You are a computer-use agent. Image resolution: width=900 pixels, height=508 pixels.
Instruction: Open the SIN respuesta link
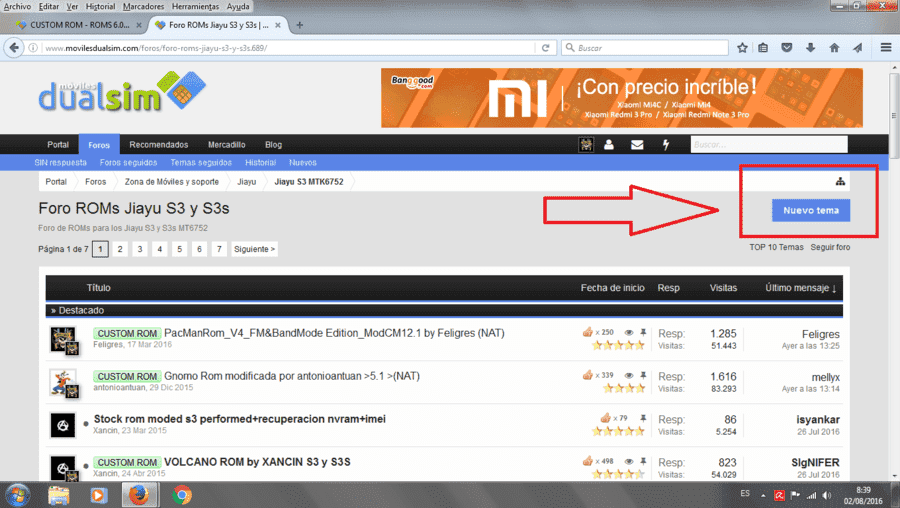tap(60, 162)
